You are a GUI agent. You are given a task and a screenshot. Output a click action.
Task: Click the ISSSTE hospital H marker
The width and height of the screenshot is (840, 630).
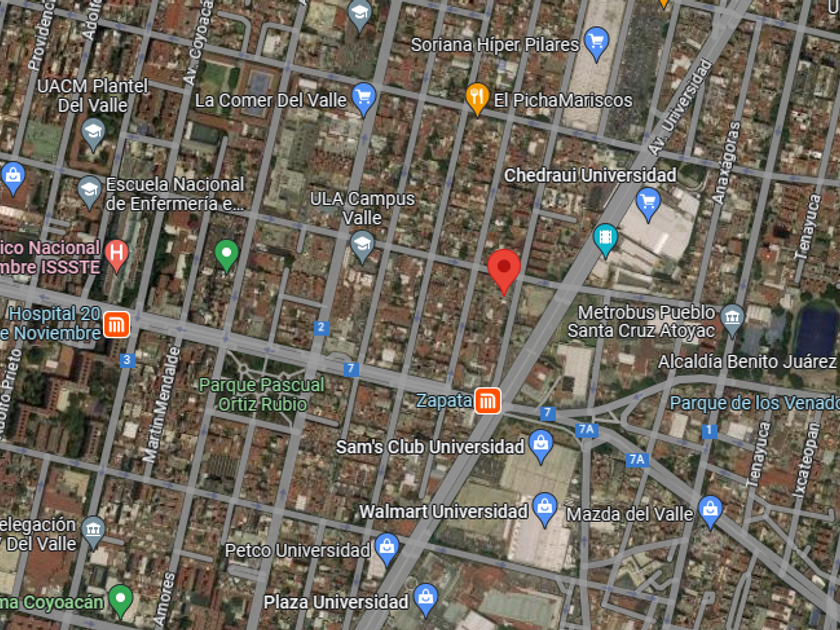point(116,256)
